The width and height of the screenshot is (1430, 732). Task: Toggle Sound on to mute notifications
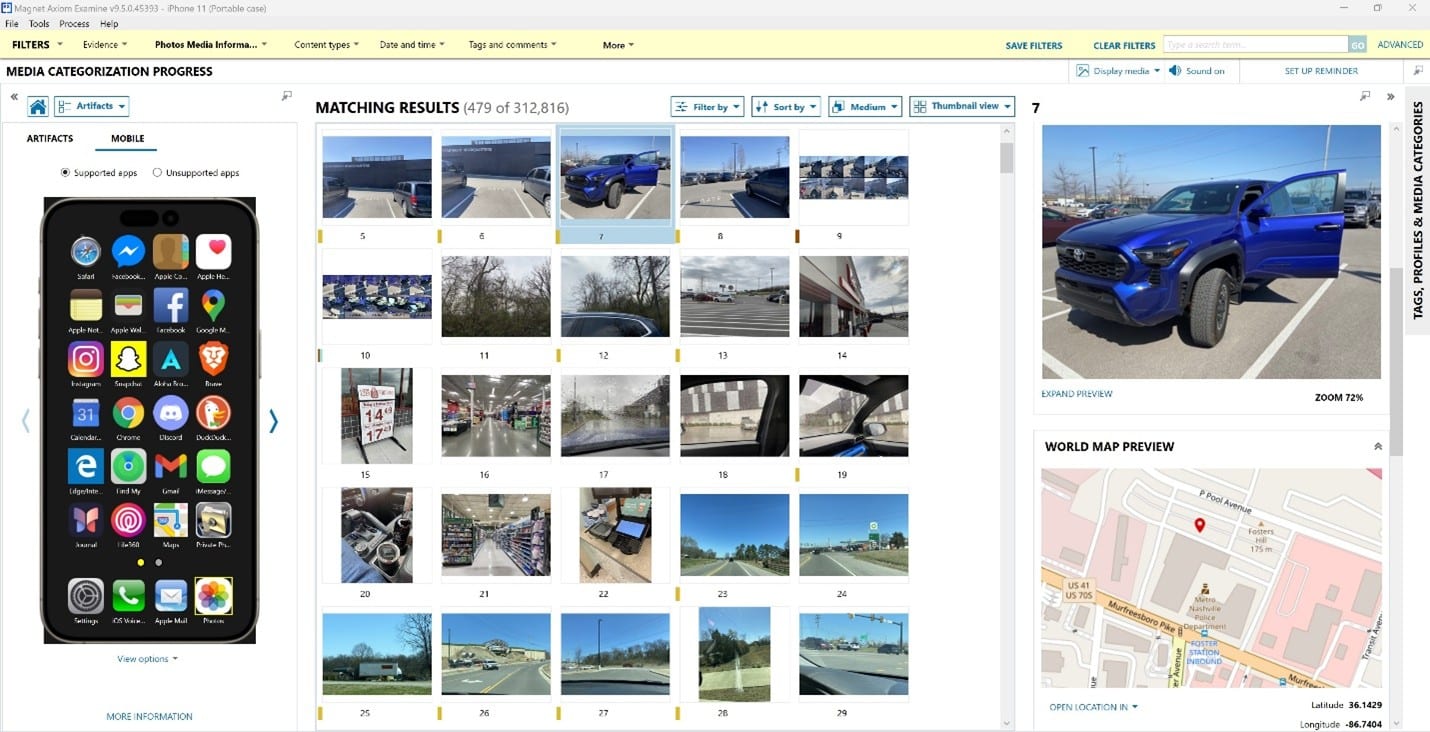pyautogui.click(x=1196, y=71)
